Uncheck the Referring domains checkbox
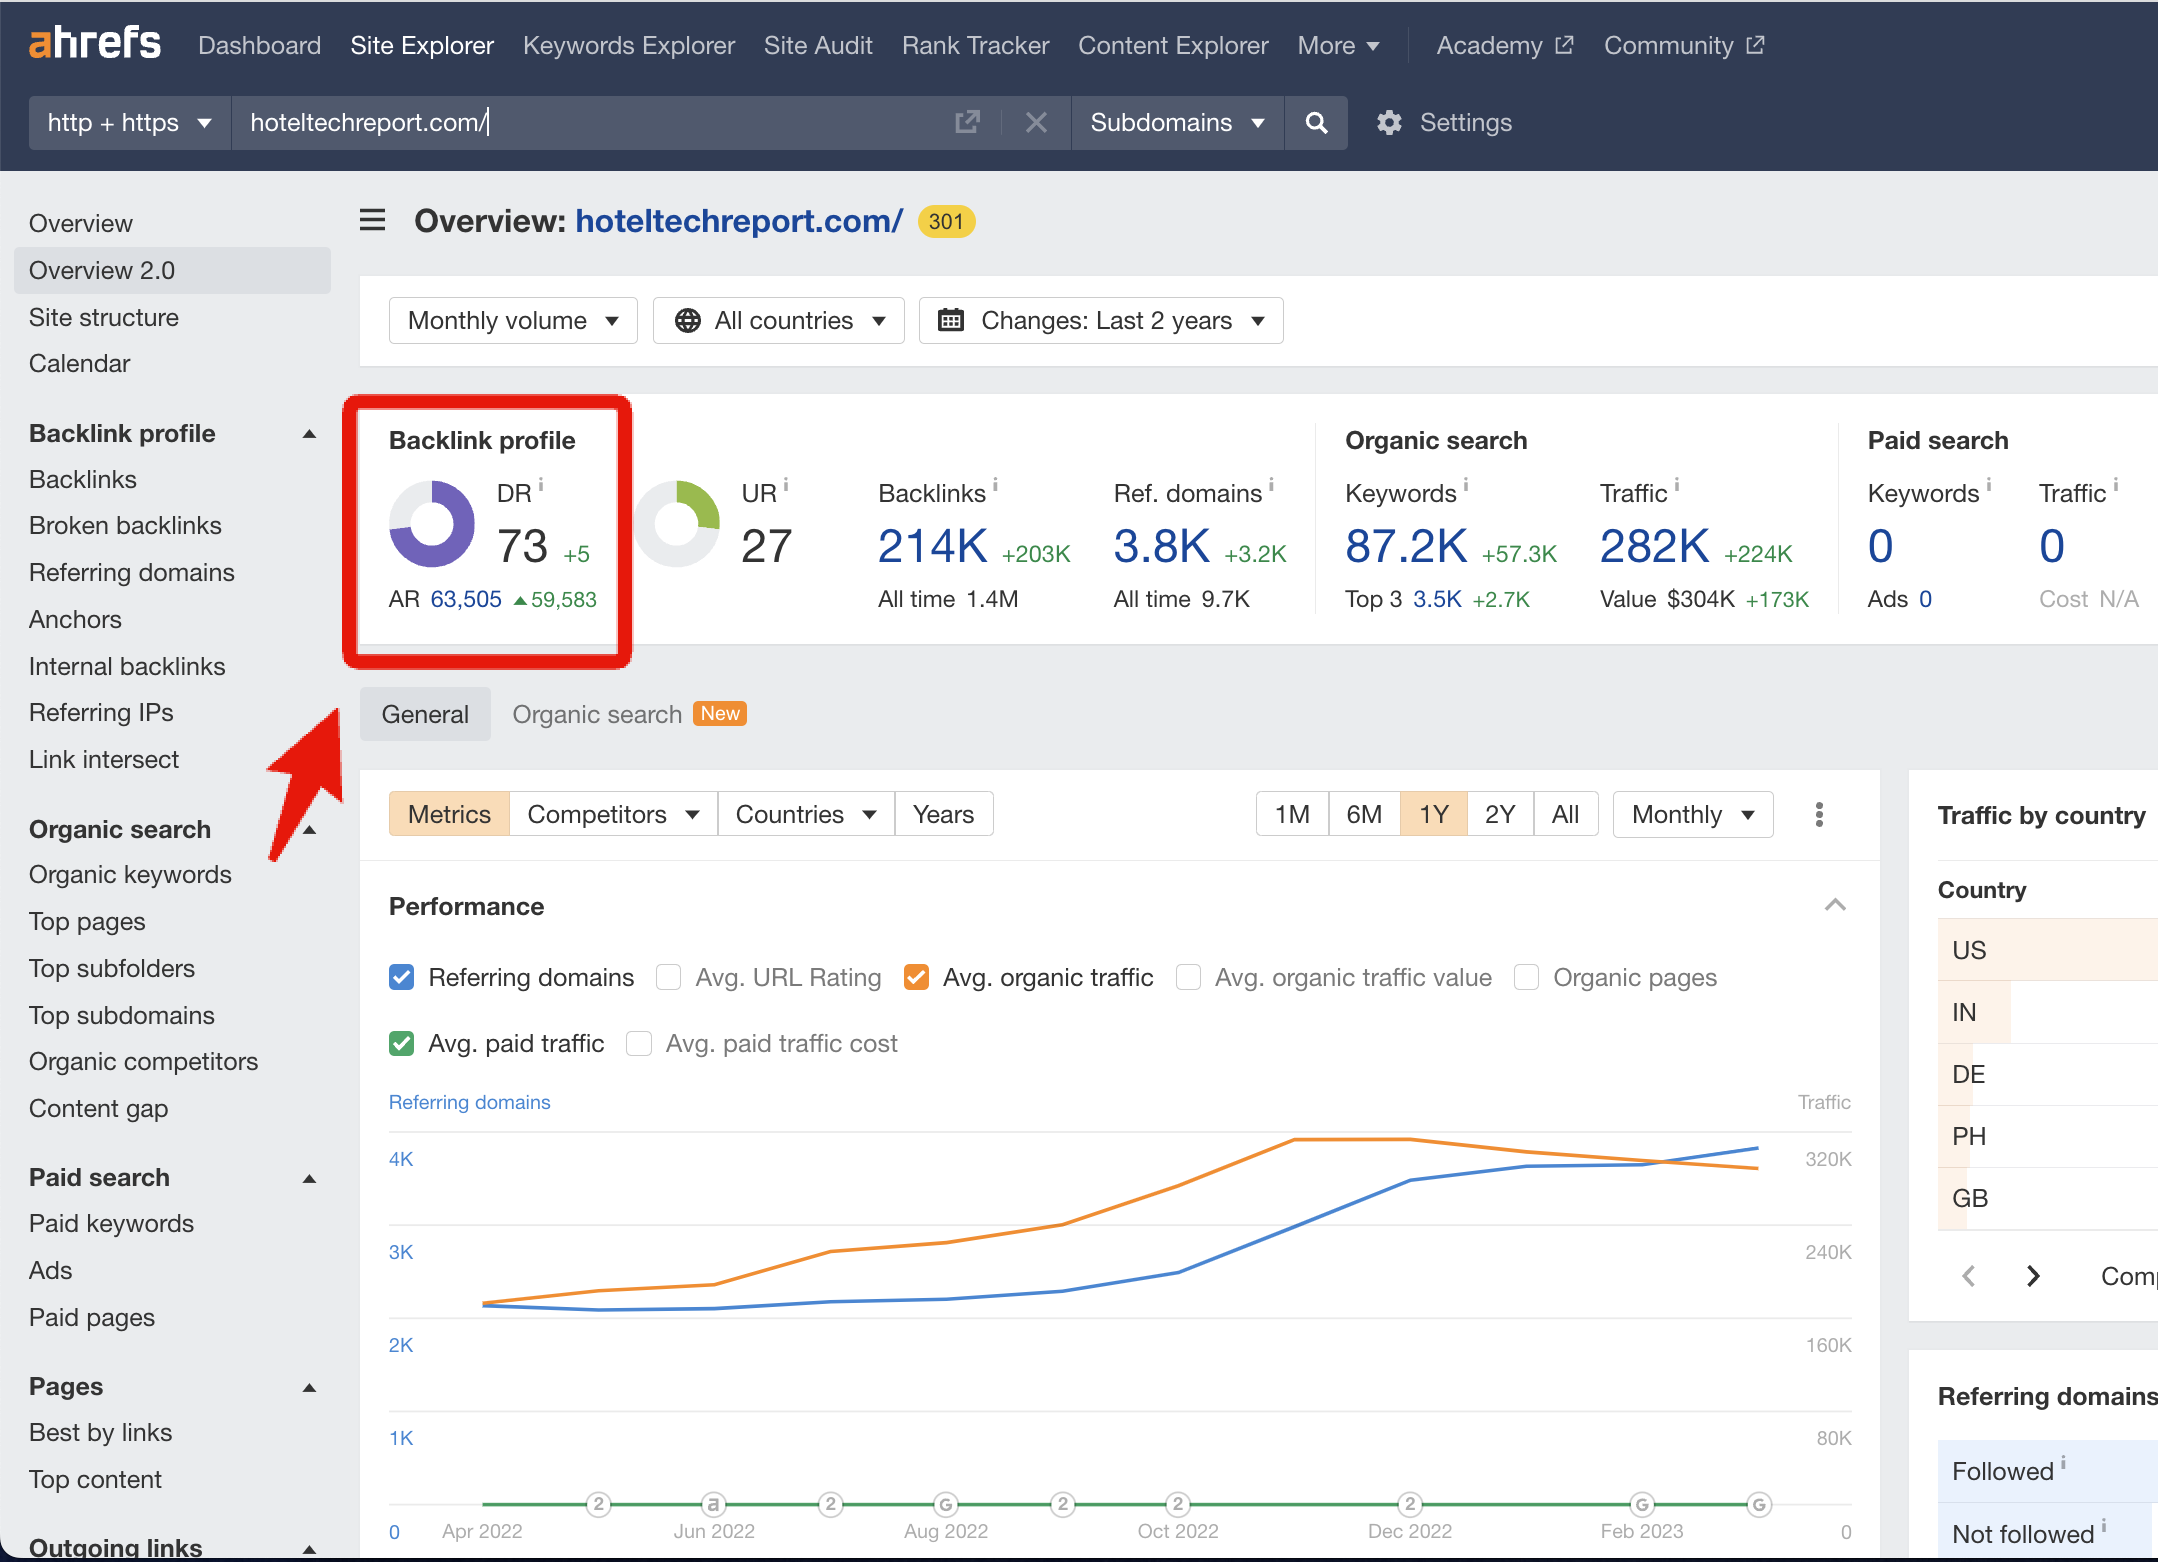 [402, 977]
